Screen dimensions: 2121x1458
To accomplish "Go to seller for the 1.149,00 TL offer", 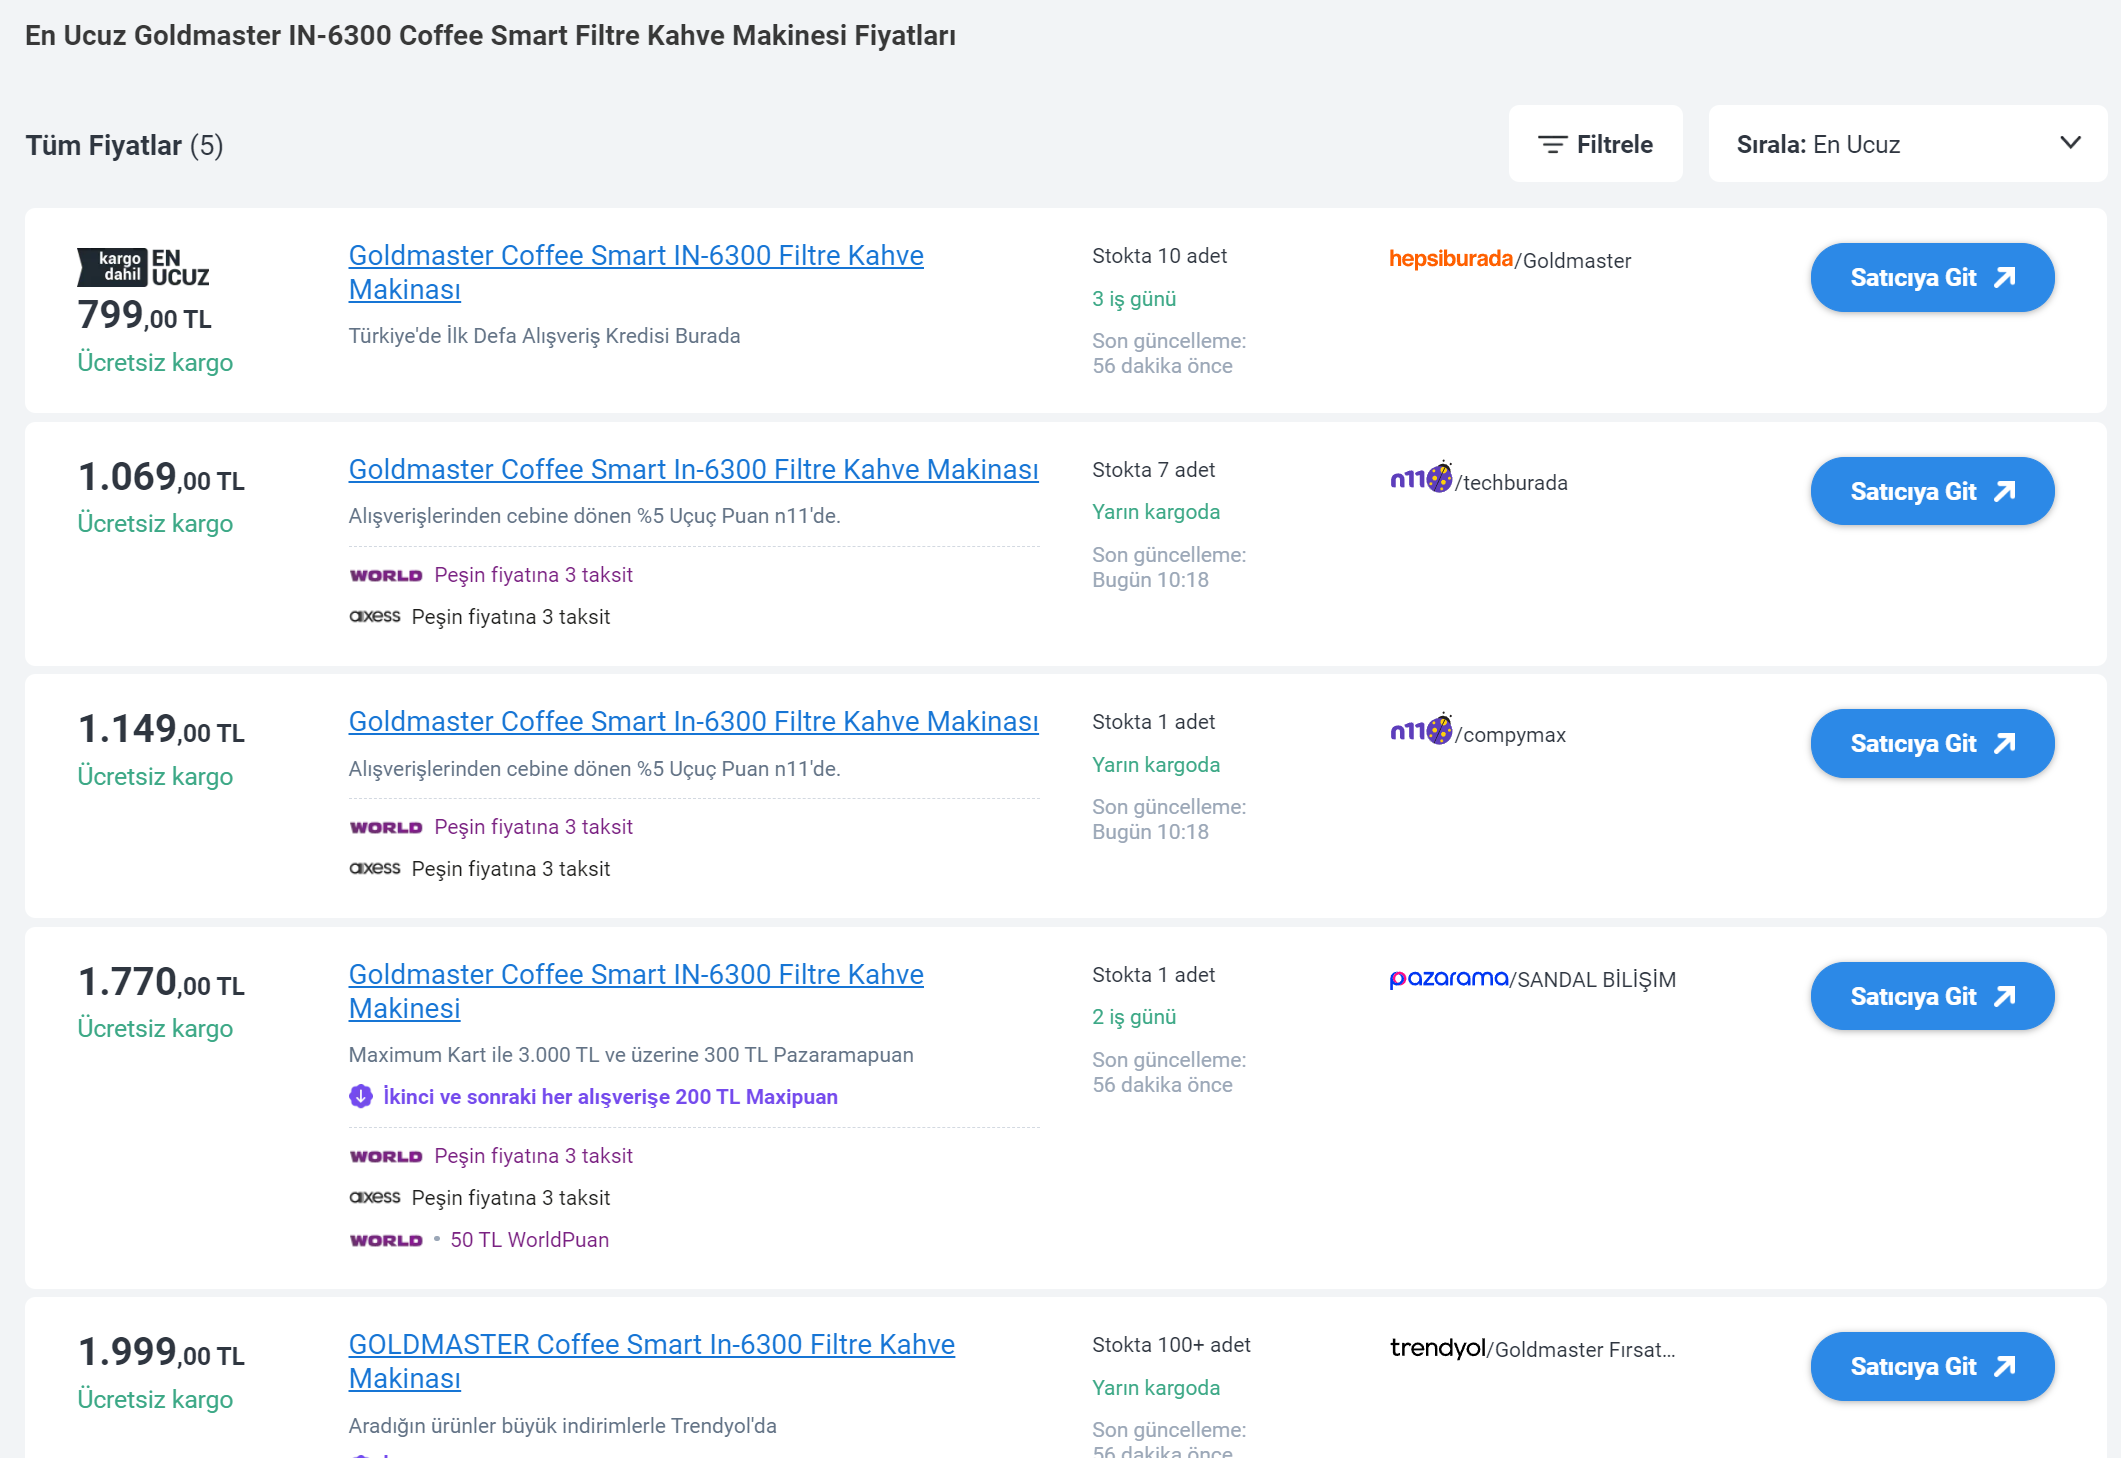I will [x=1932, y=743].
